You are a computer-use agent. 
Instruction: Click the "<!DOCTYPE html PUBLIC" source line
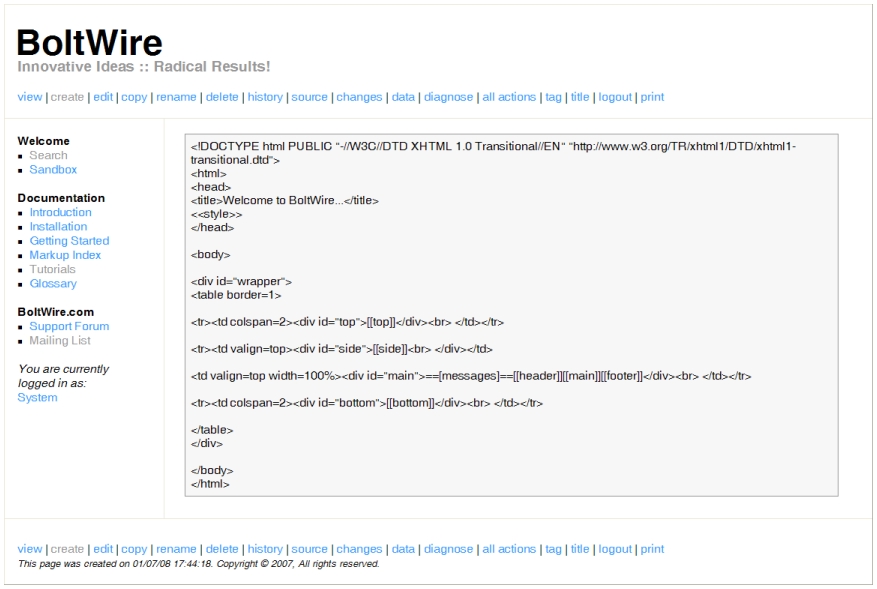coord(493,153)
